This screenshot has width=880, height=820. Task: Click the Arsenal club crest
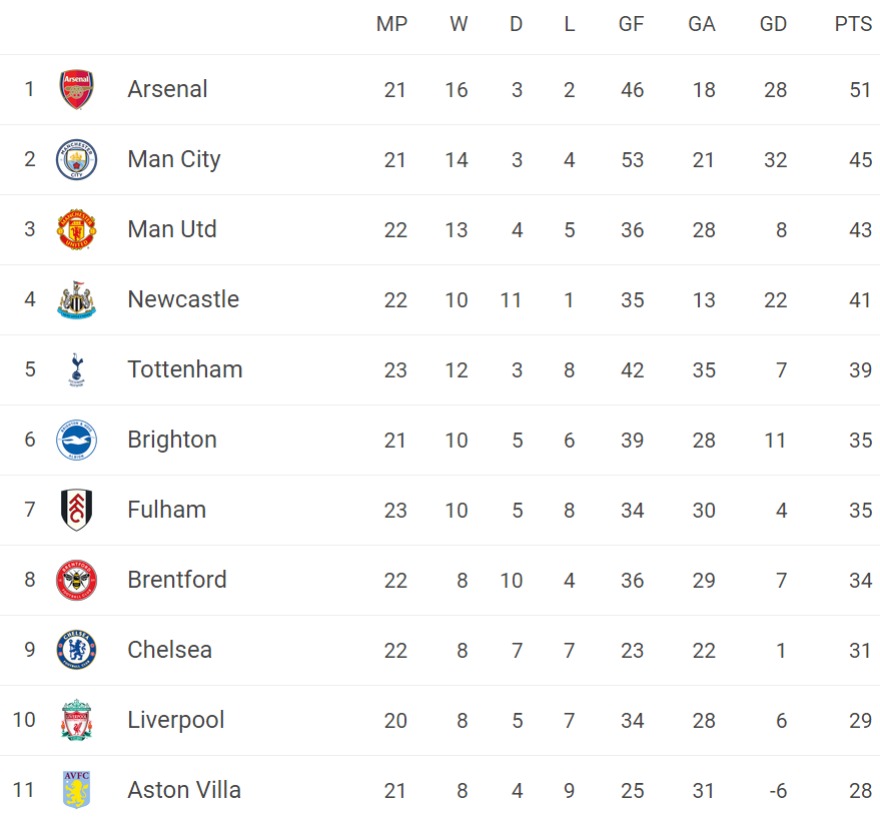pos(76,90)
